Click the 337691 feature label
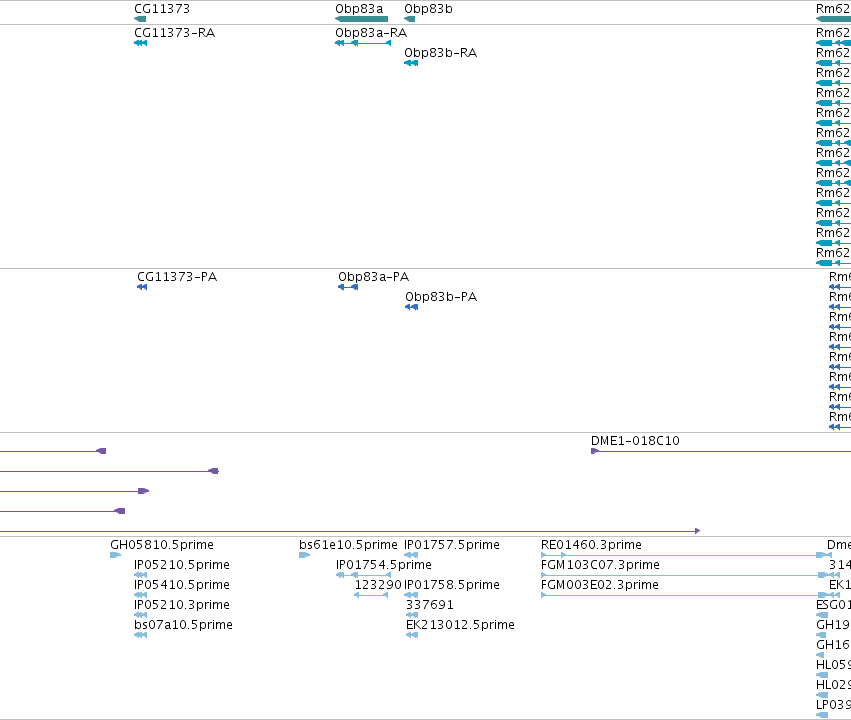The height and width of the screenshot is (720, 851). (430, 605)
